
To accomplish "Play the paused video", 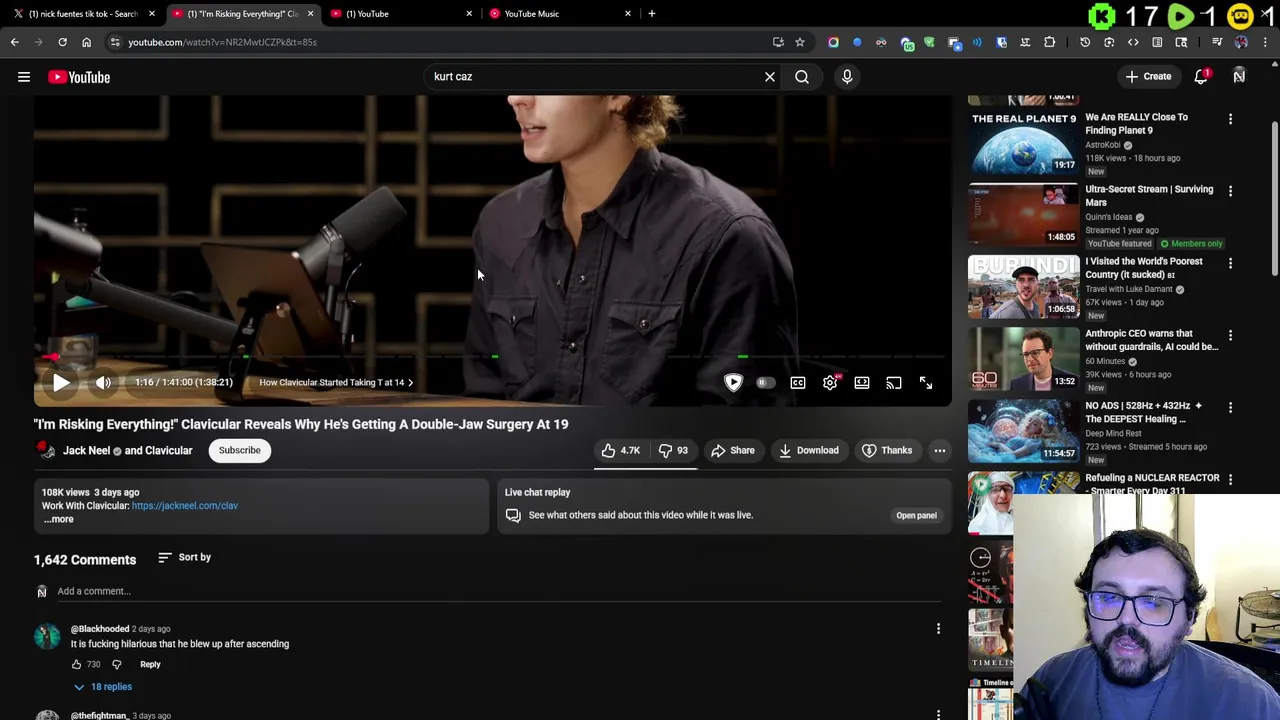I will pos(61,382).
